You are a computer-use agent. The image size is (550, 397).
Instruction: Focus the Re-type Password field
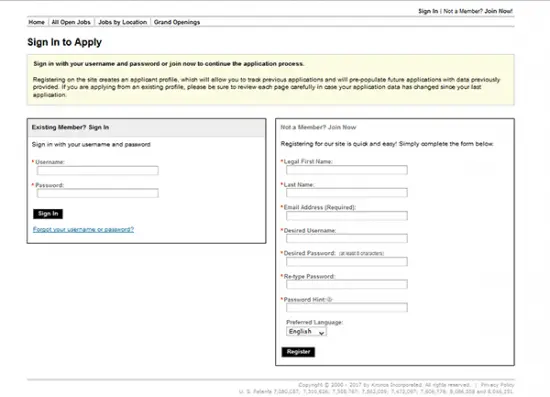[x=347, y=284]
